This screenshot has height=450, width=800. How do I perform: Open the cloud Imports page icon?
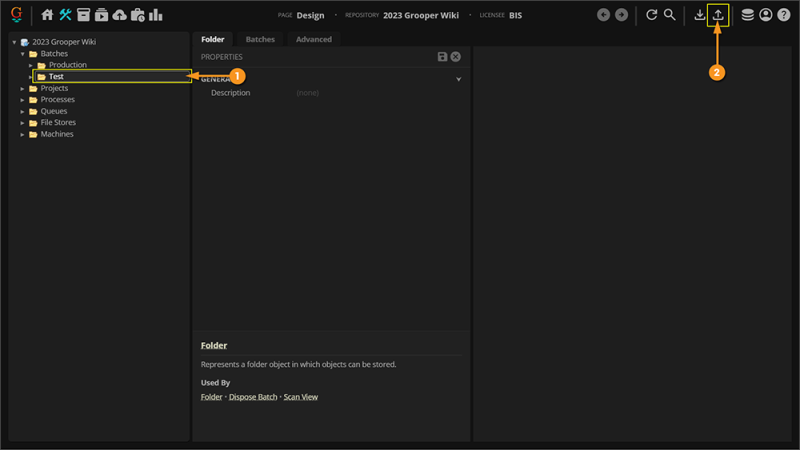click(x=119, y=15)
